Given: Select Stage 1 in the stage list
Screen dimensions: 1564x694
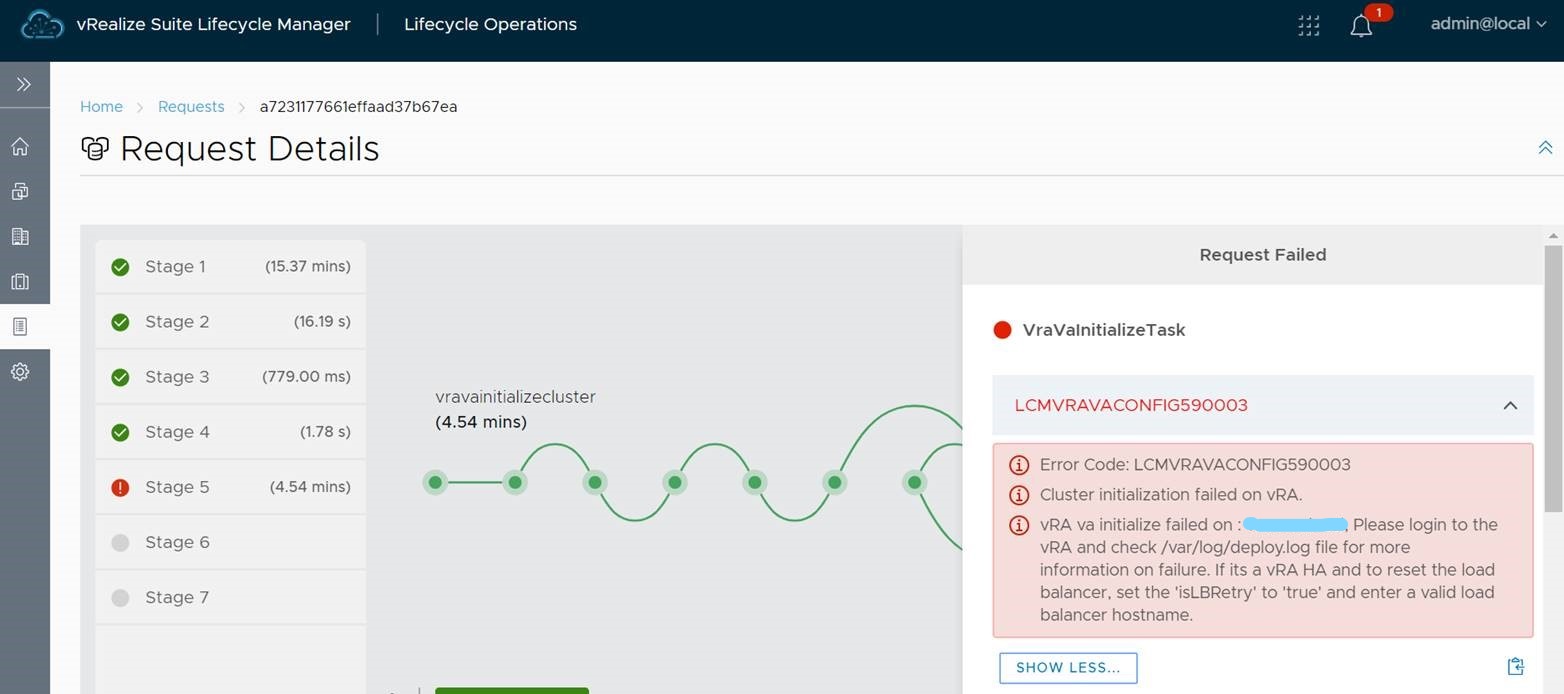Looking at the screenshot, I should [x=230, y=267].
